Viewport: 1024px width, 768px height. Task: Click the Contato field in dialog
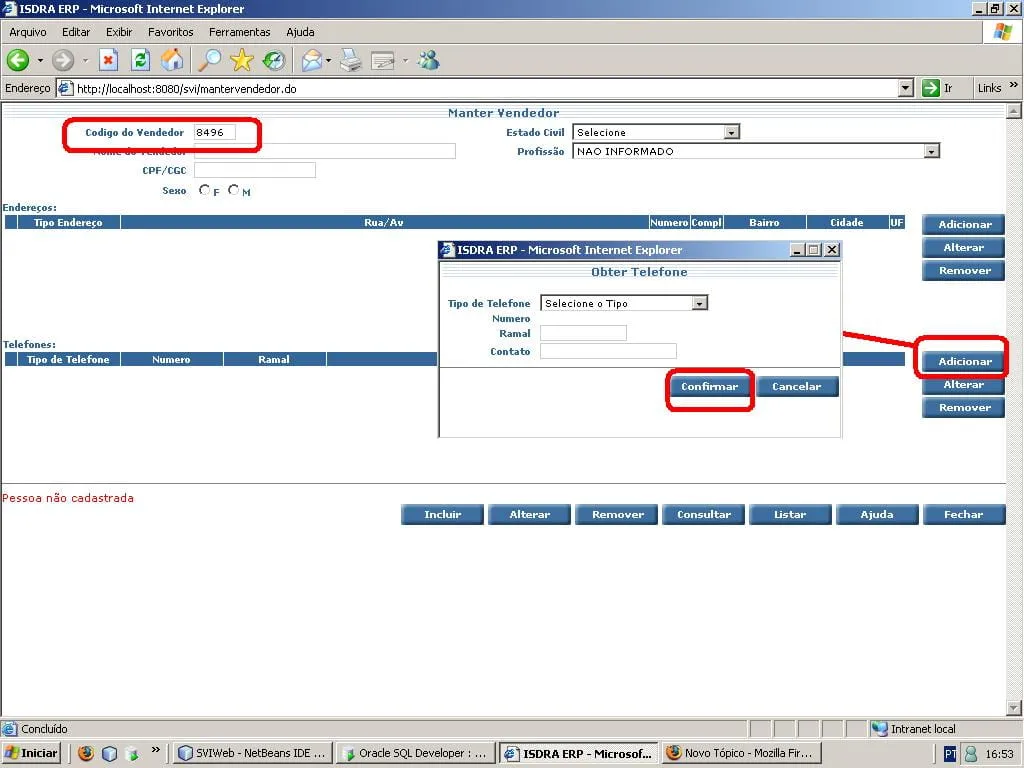coord(608,351)
